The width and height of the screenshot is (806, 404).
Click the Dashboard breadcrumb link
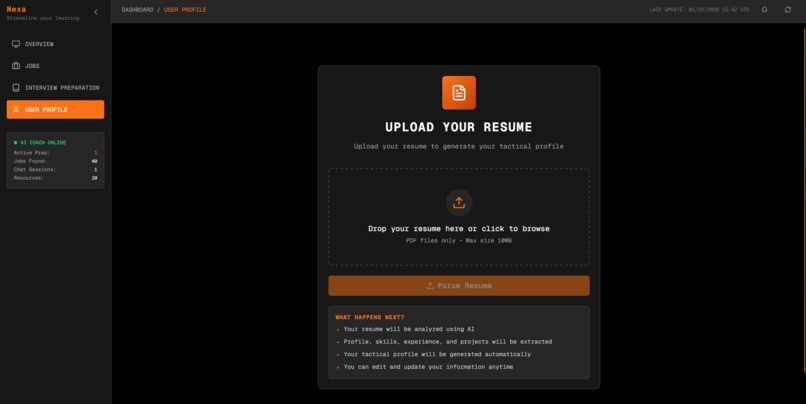(137, 10)
